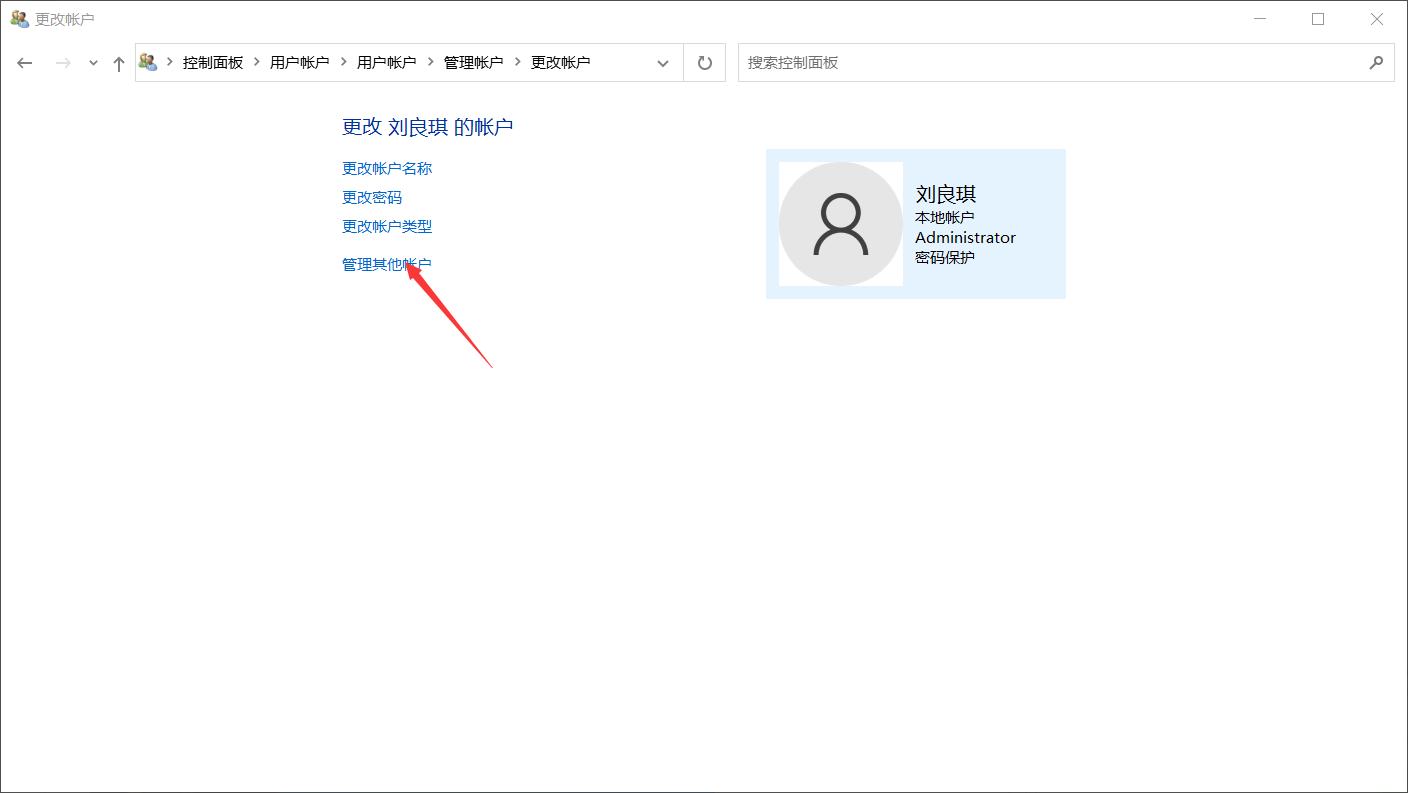Image resolution: width=1408 pixels, height=793 pixels.
Task: Close the 更改帐户 window
Action: click(1377, 19)
